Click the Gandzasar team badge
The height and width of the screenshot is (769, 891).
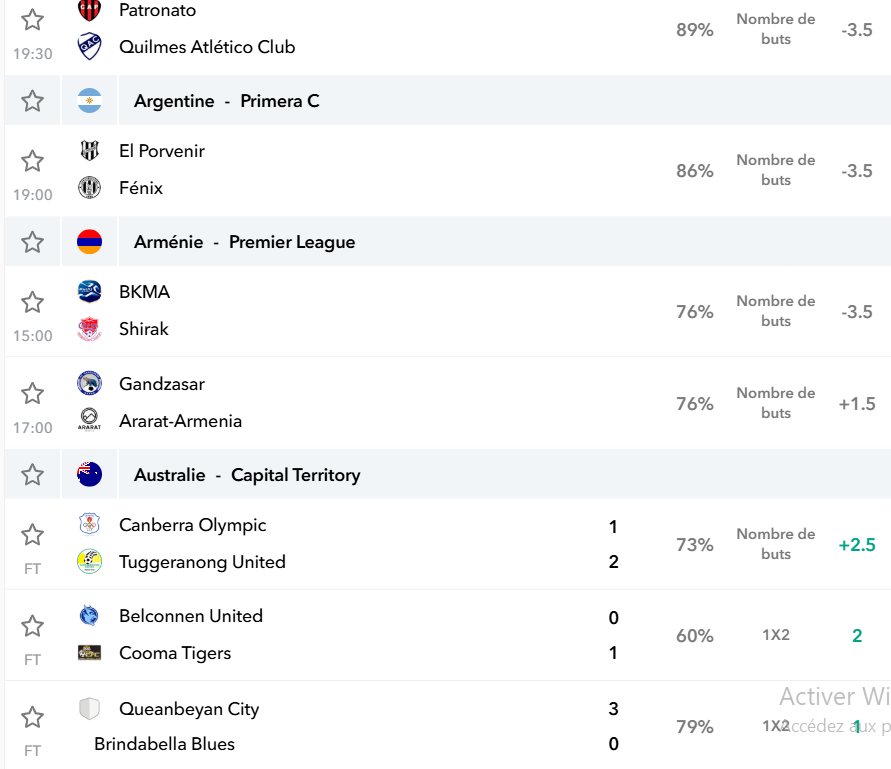(x=89, y=383)
